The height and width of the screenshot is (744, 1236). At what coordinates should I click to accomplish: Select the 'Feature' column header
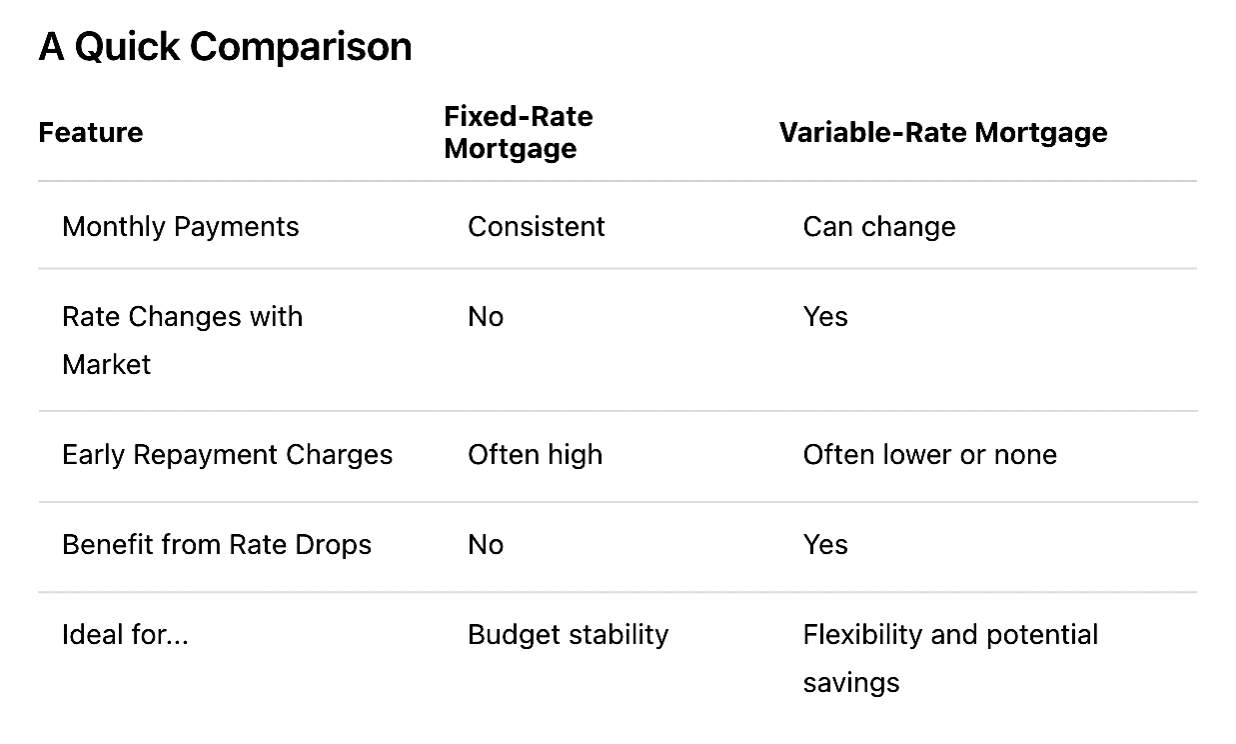90,133
